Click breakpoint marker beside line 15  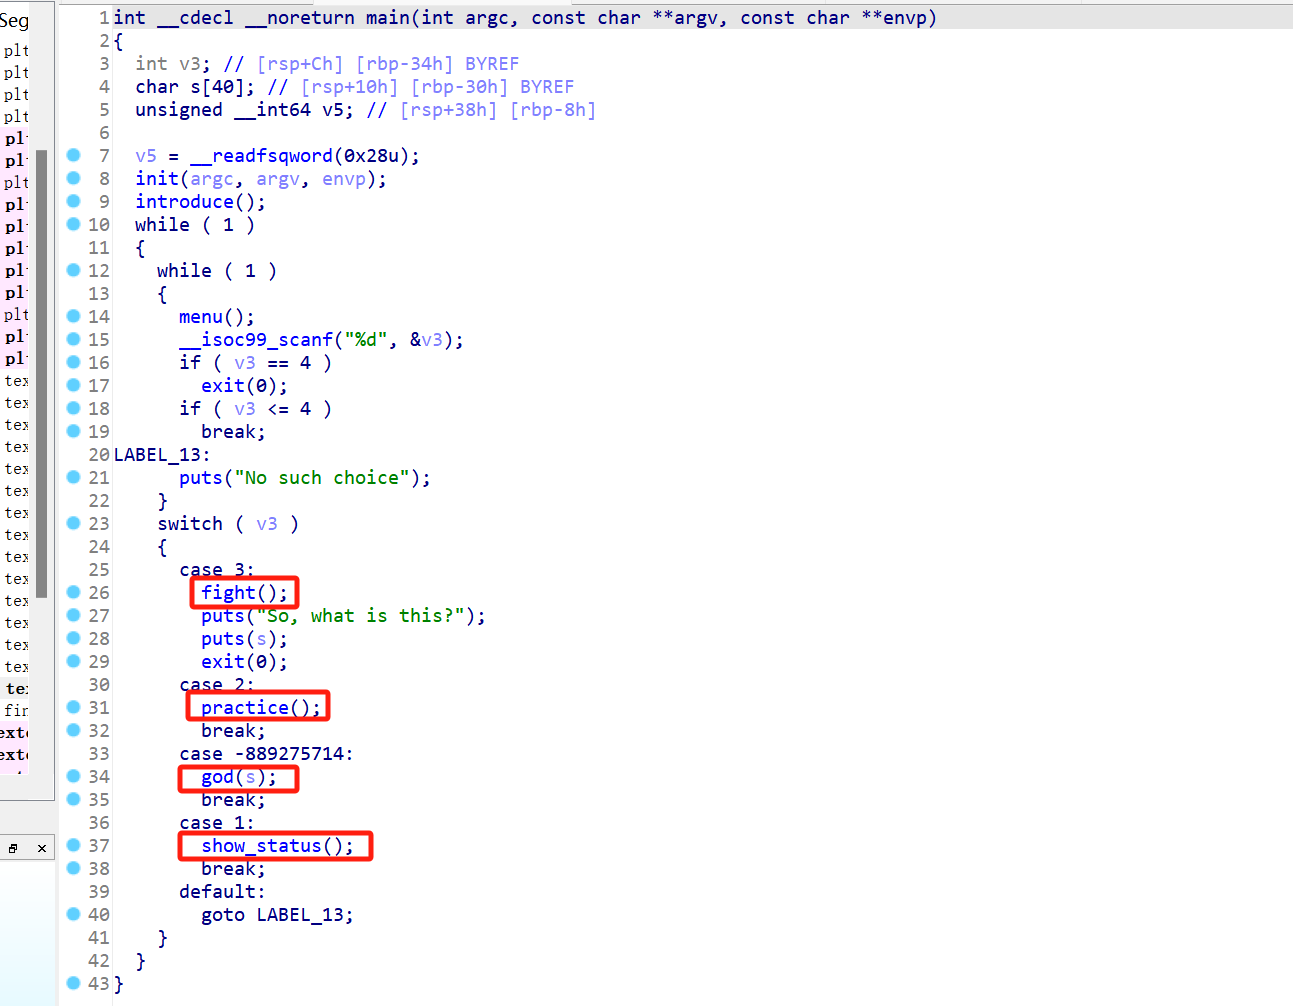73,339
